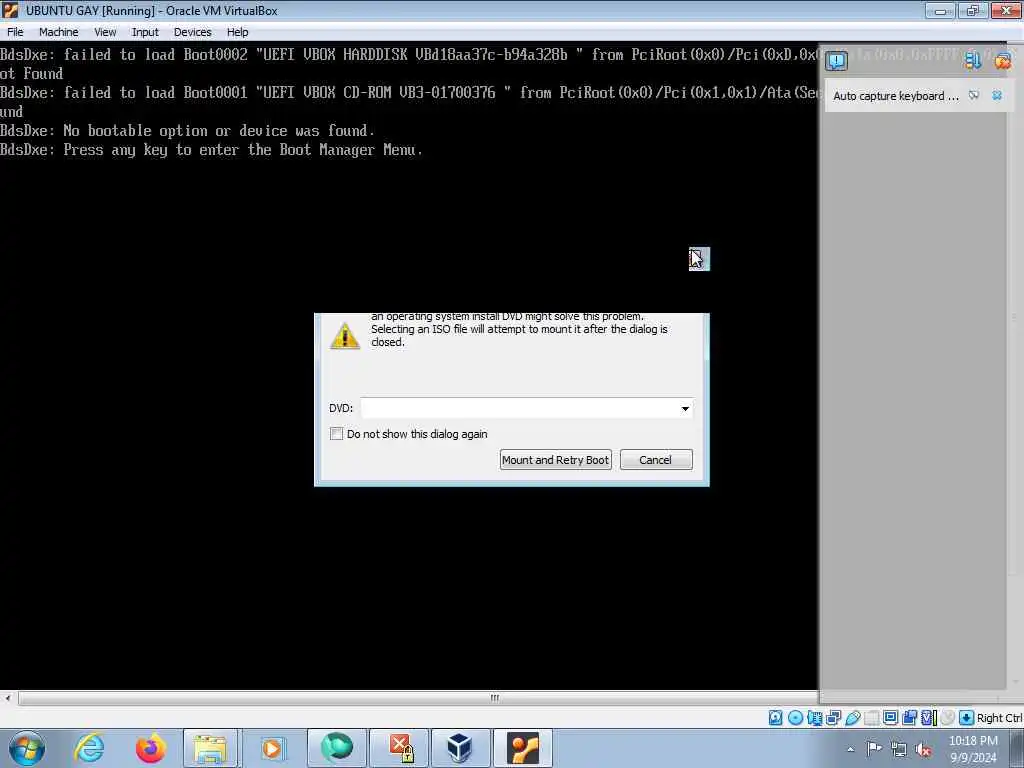Click the green round app taskbar icon
The height and width of the screenshot is (768, 1024).
click(336, 748)
